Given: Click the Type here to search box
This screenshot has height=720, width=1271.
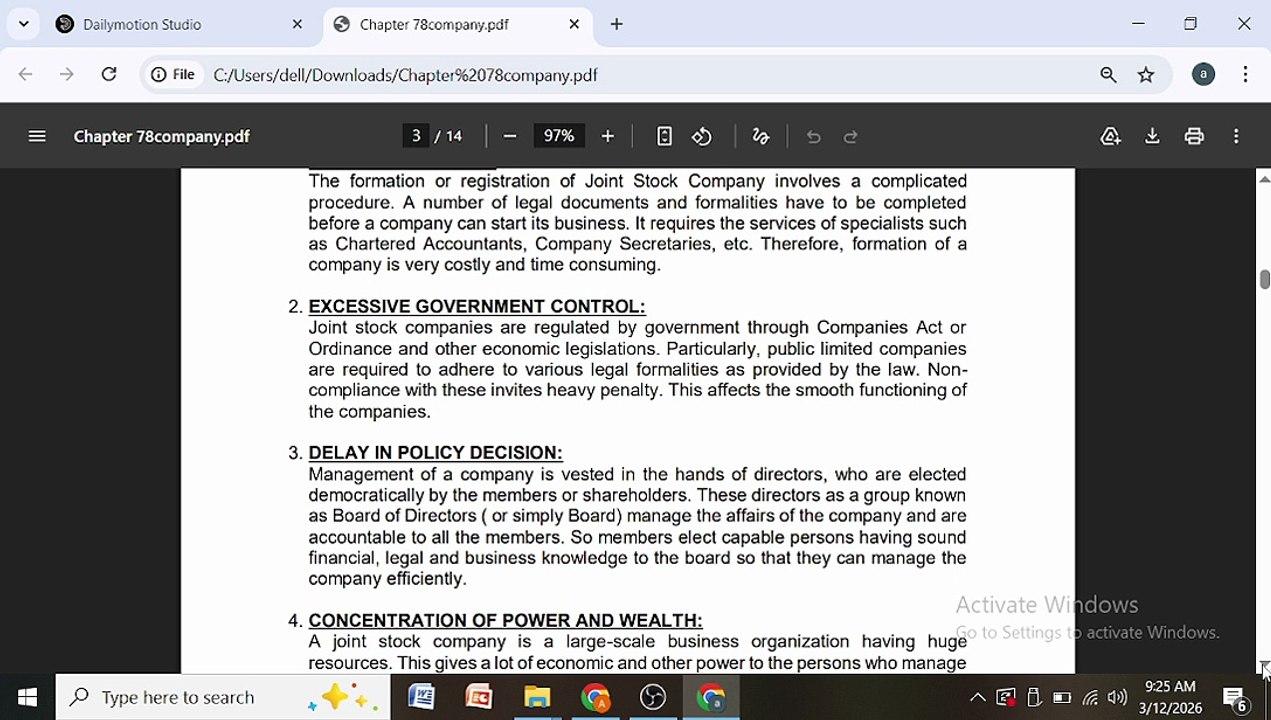Looking at the screenshot, I should point(223,697).
